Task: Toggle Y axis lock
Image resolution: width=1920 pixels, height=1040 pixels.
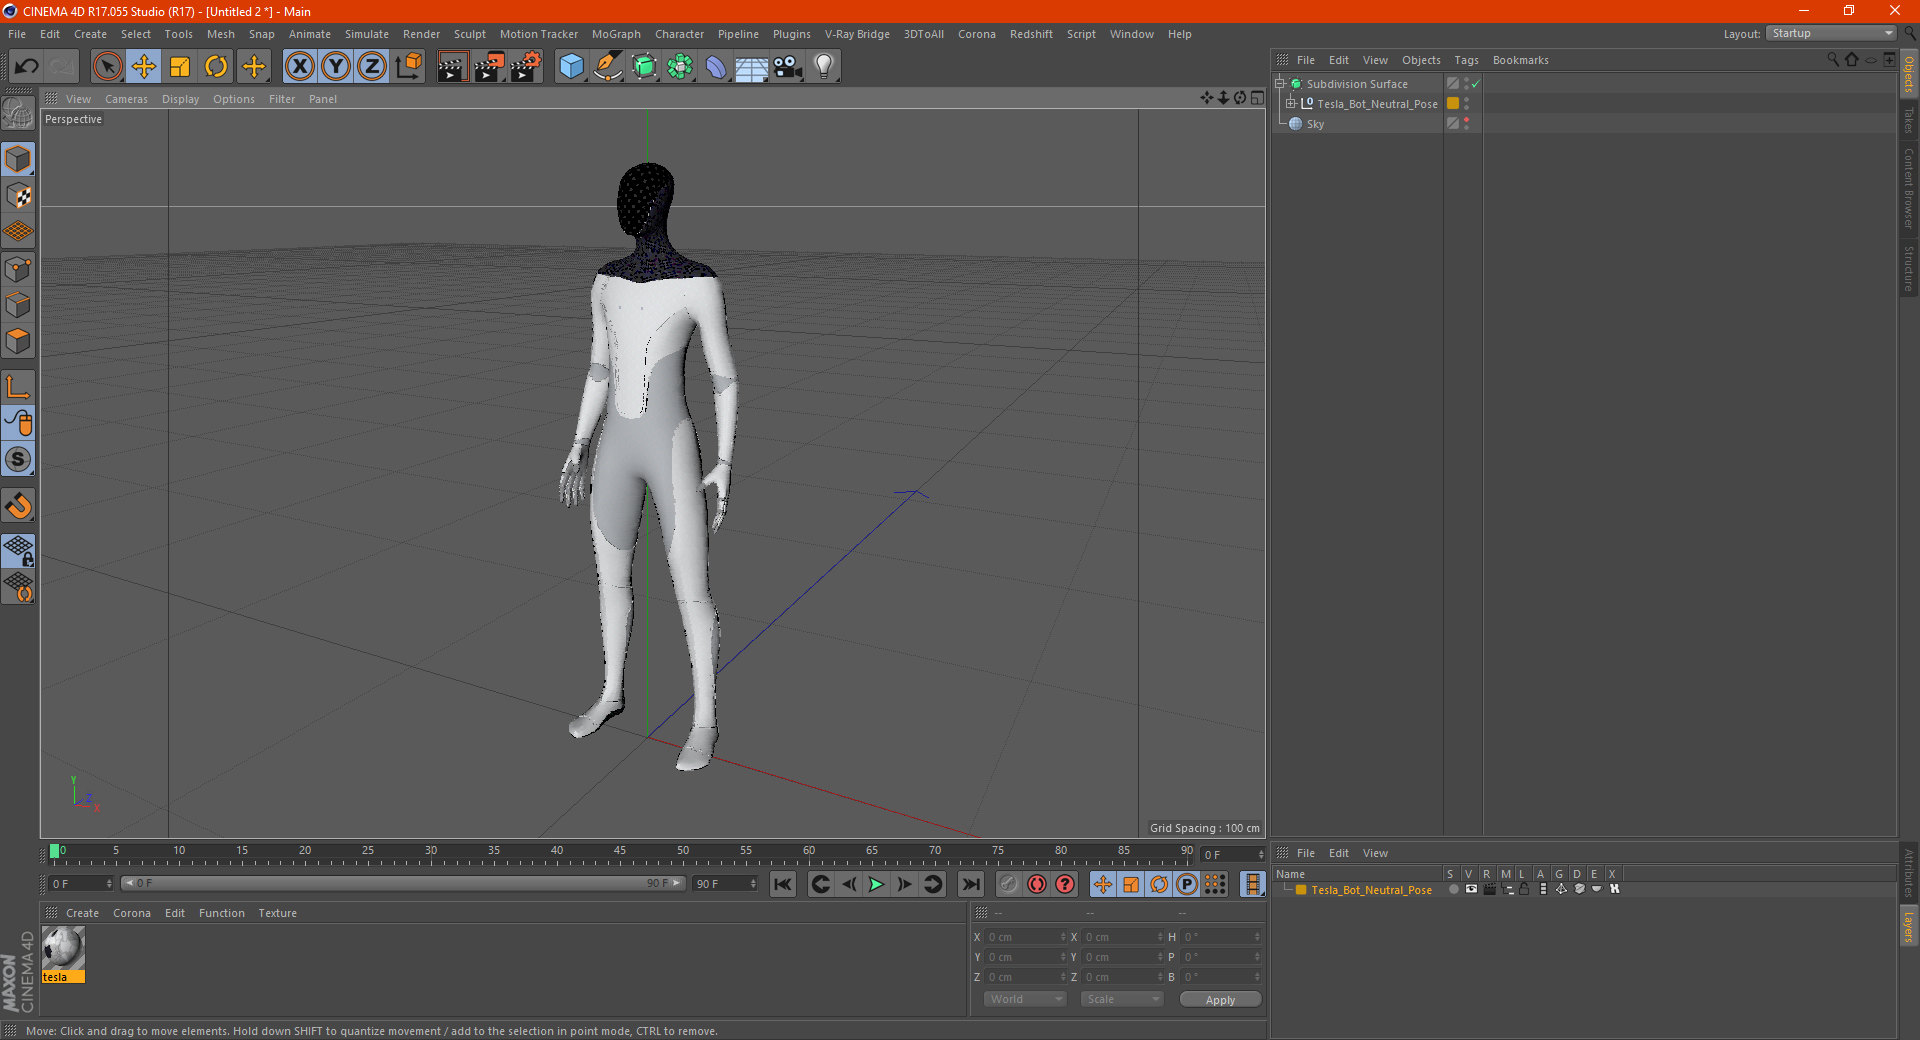Action: tap(336, 67)
